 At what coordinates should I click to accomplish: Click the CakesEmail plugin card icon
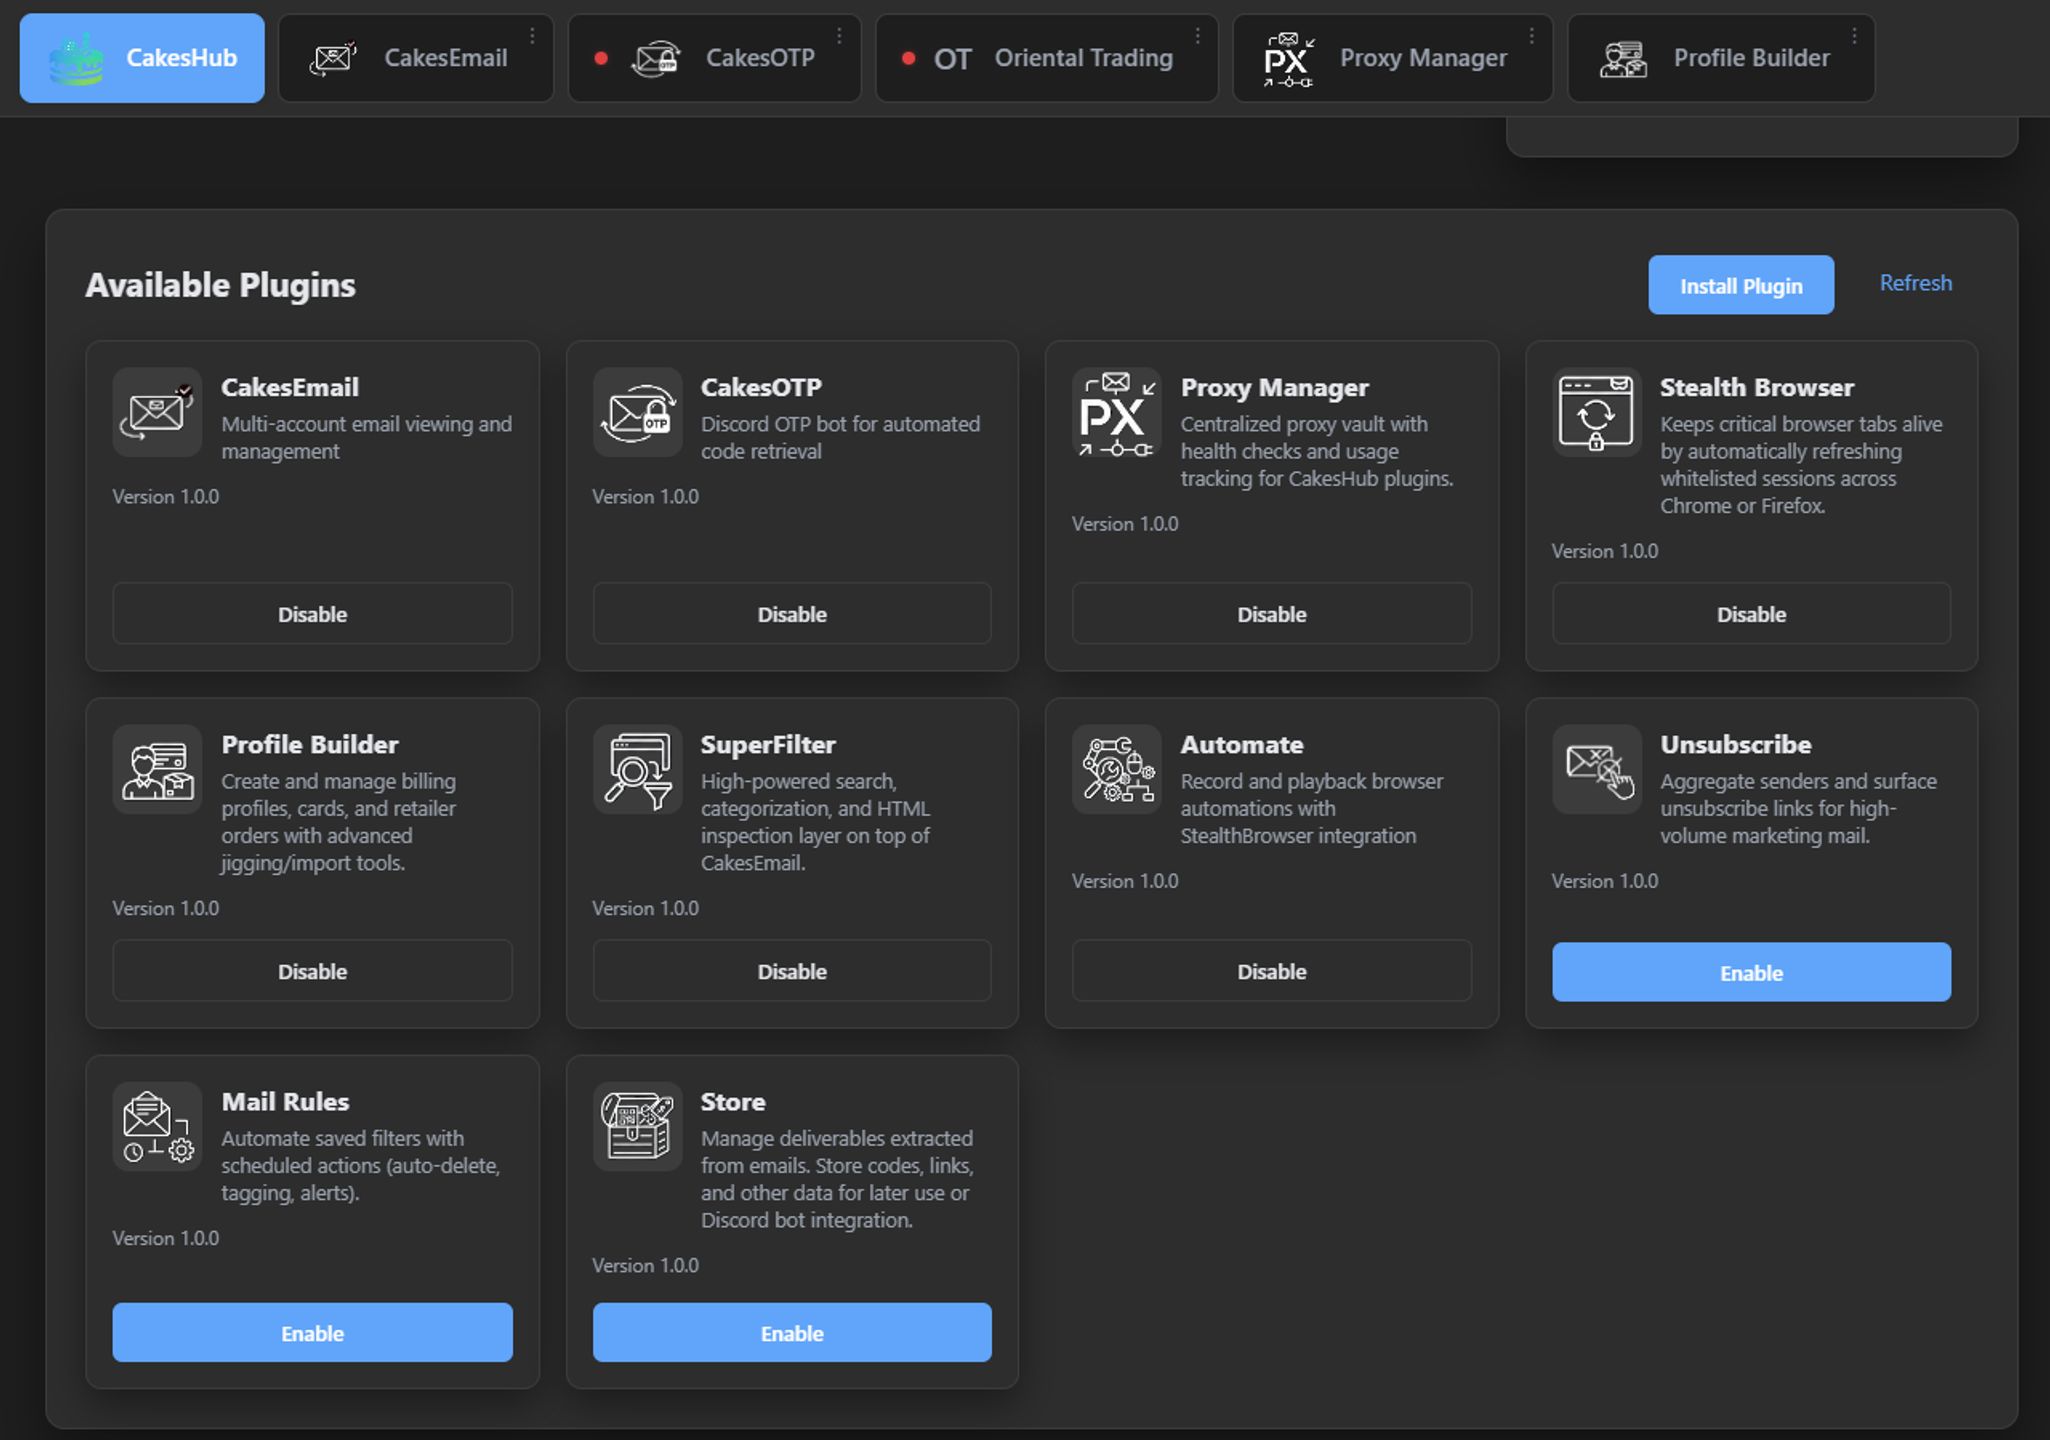tap(157, 412)
